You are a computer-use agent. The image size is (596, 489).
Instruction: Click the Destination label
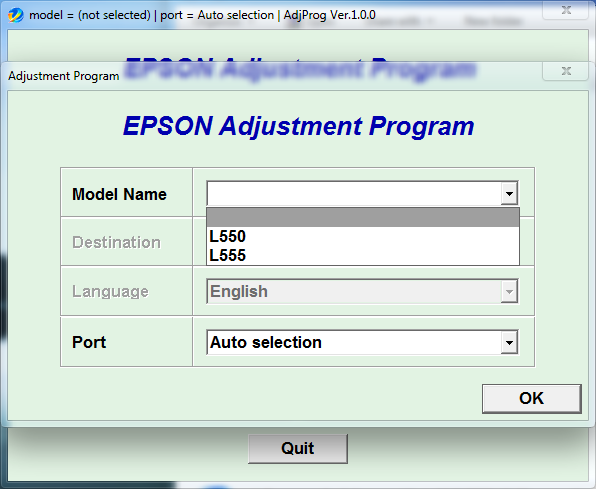(x=116, y=243)
